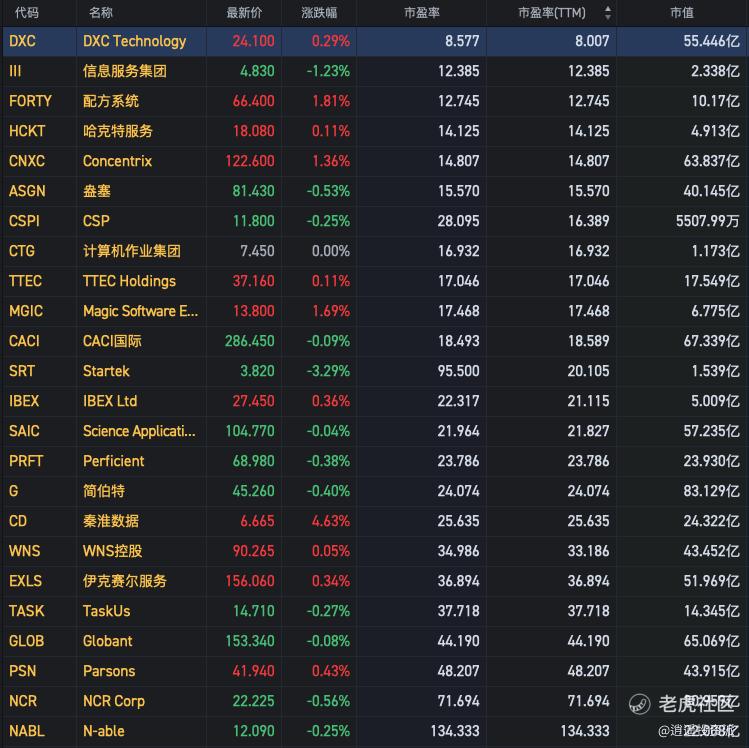Viewport: 749px width, 748px height.
Task: Select ticker PSN
Action: (22, 671)
